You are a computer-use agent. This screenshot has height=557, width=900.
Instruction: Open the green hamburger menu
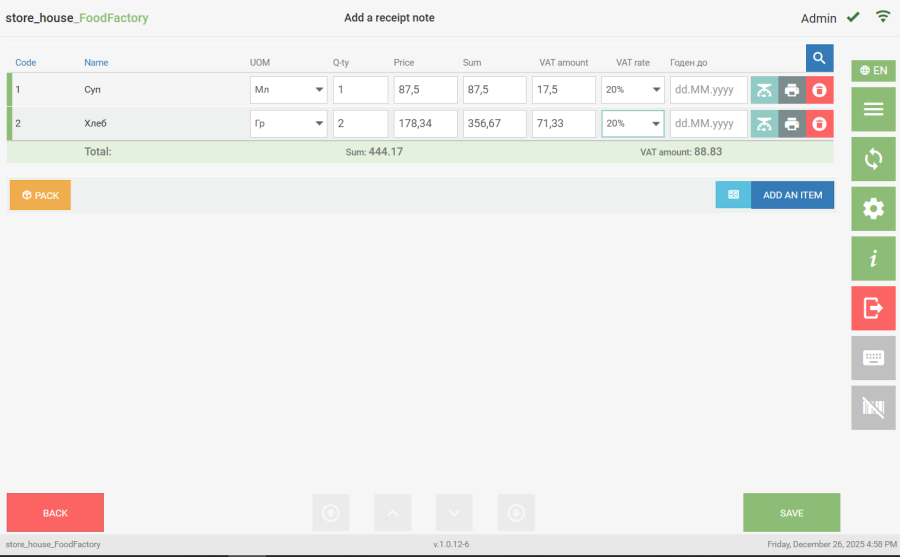(873, 108)
